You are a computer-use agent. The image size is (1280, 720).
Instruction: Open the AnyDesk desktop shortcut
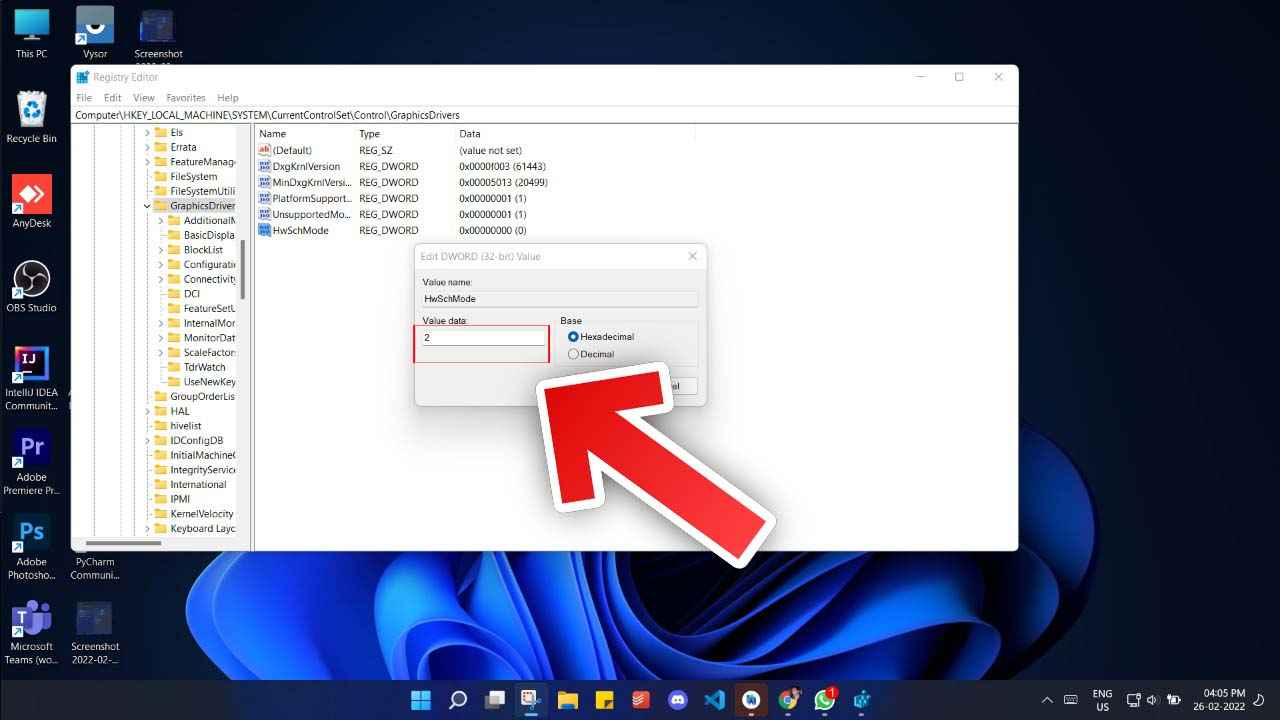pos(32,202)
